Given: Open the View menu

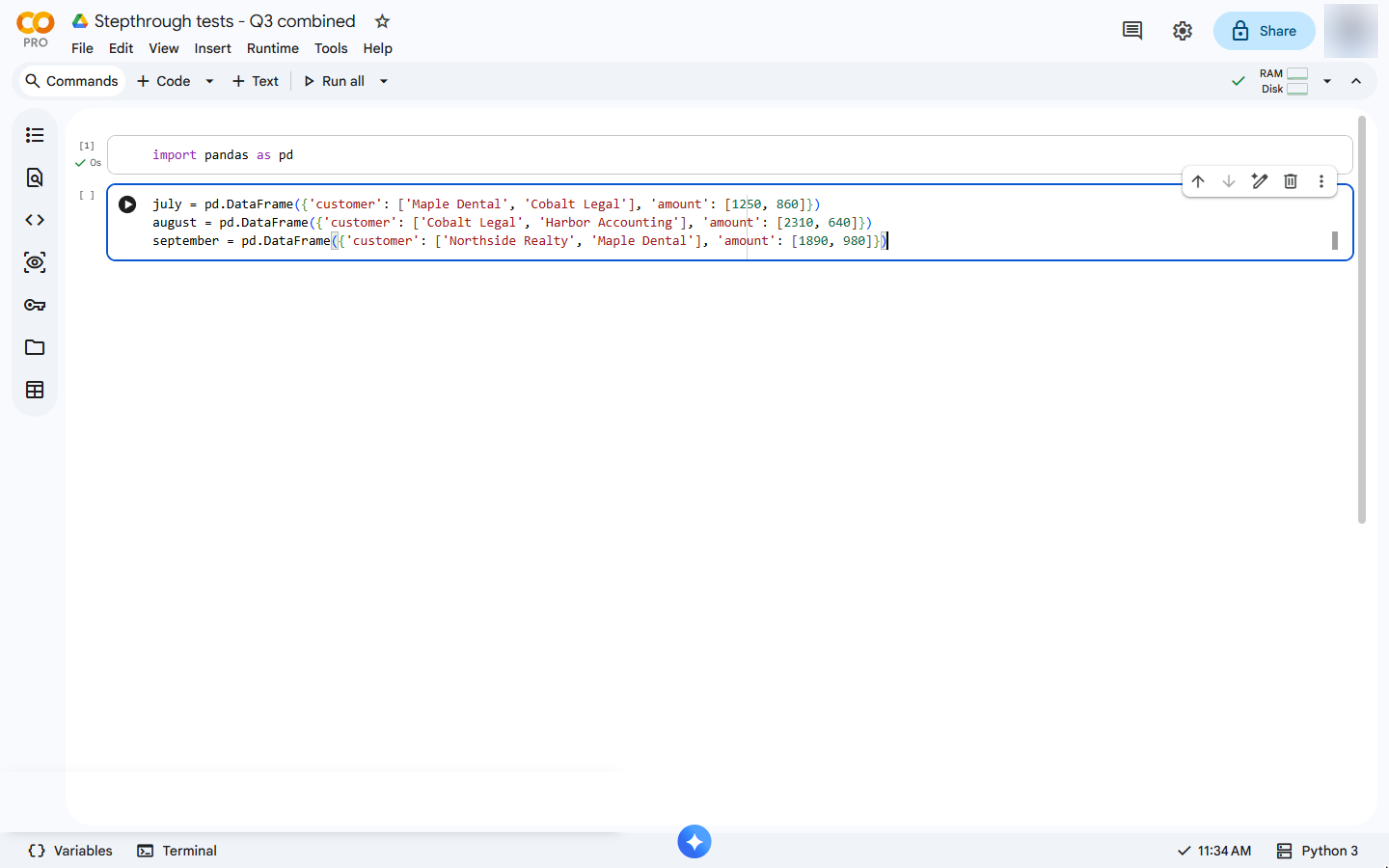Looking at the screenshot, I should [164, 48].
